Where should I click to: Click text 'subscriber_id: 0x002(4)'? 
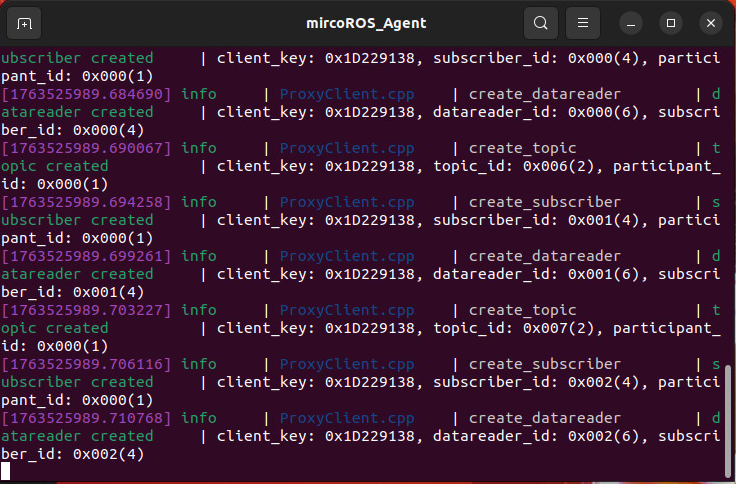coord(536,382)
